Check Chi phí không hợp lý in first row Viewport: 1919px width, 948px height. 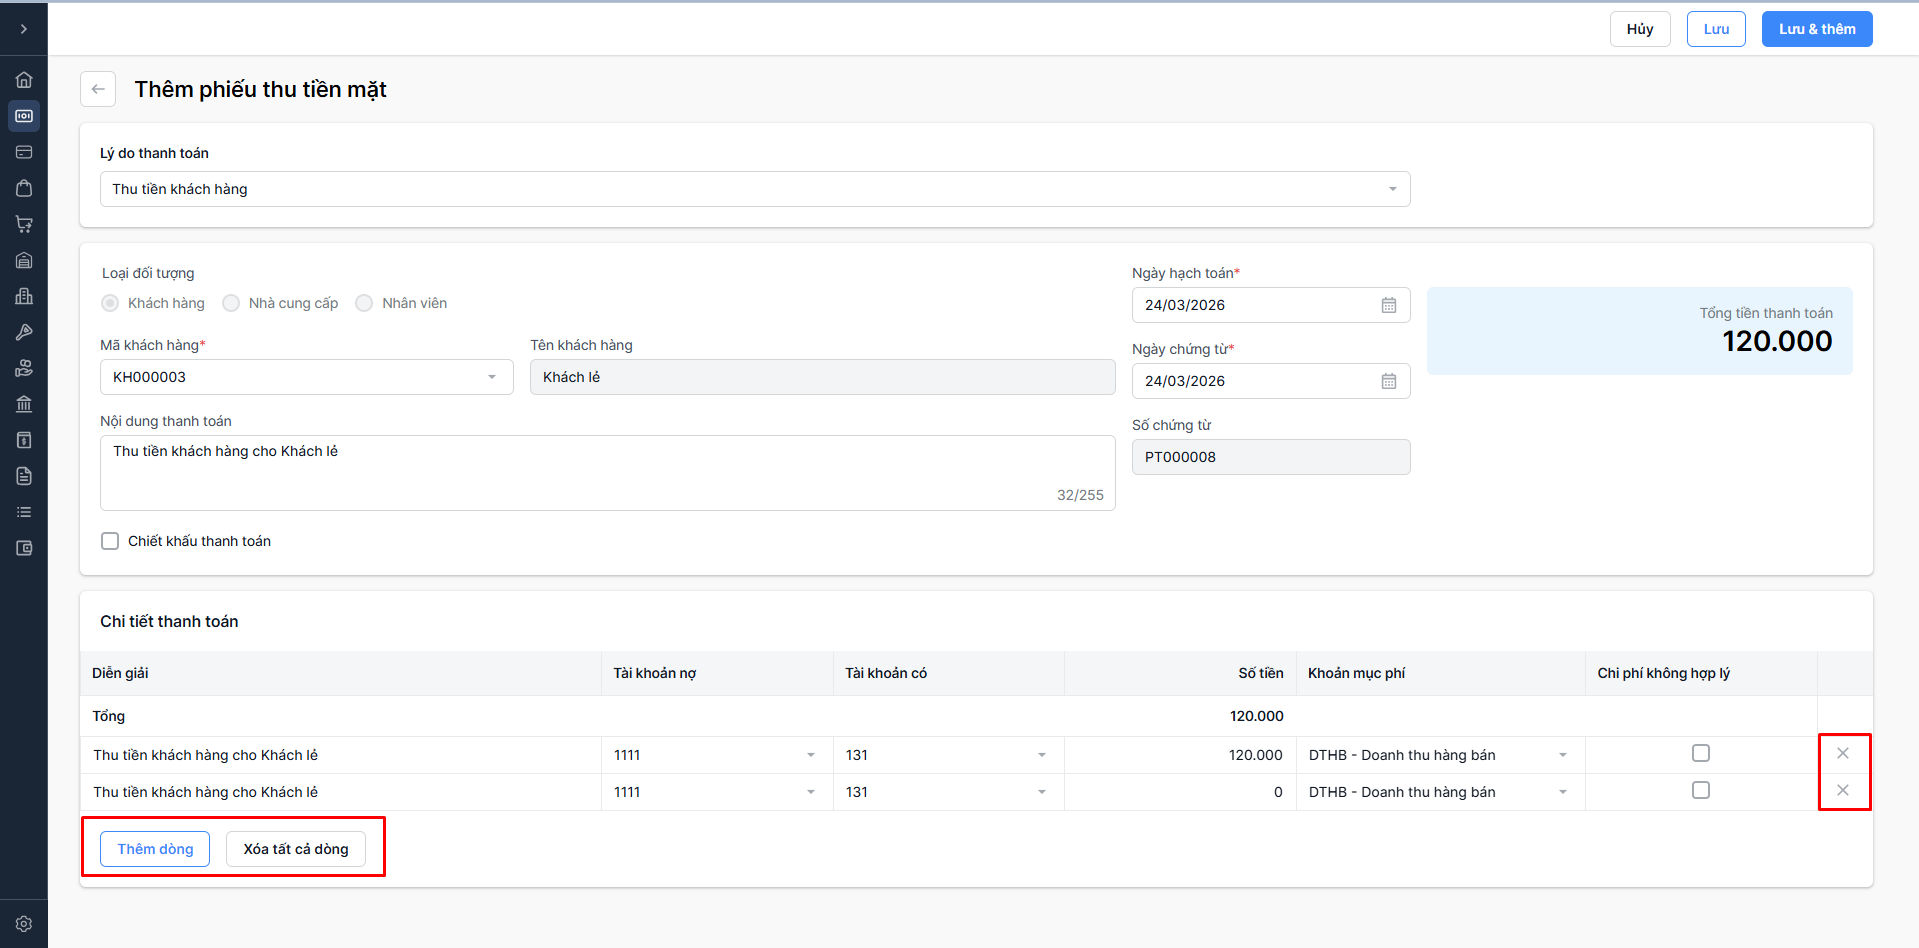pos(1700,753)
